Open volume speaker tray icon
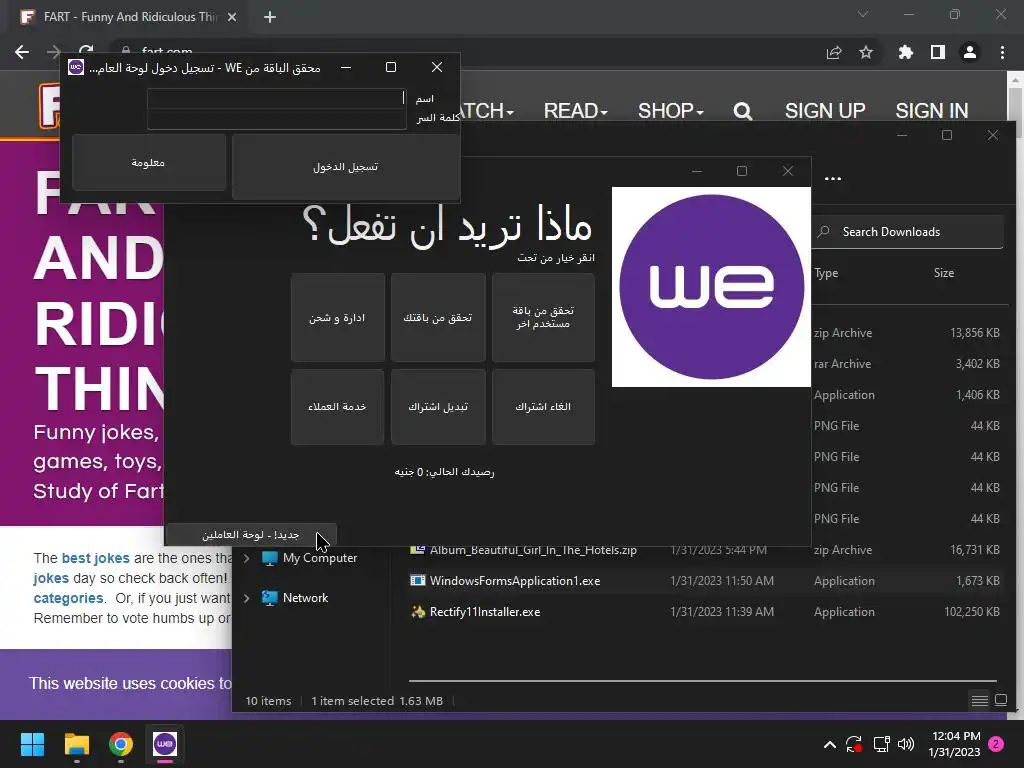Image resolution: width=1024 pixels, height=768 pixels. point(906,744)
